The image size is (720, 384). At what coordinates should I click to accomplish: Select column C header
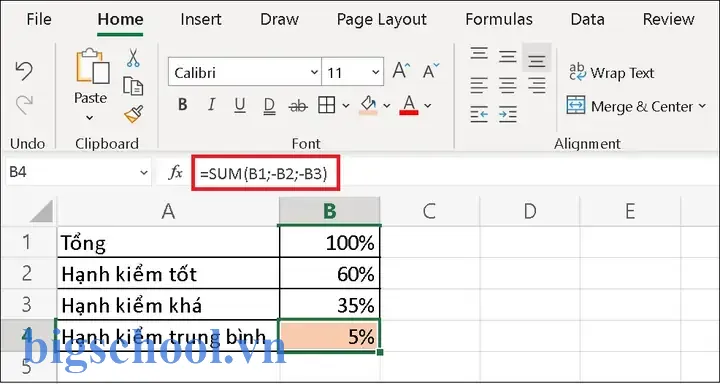tap(429, 211)
